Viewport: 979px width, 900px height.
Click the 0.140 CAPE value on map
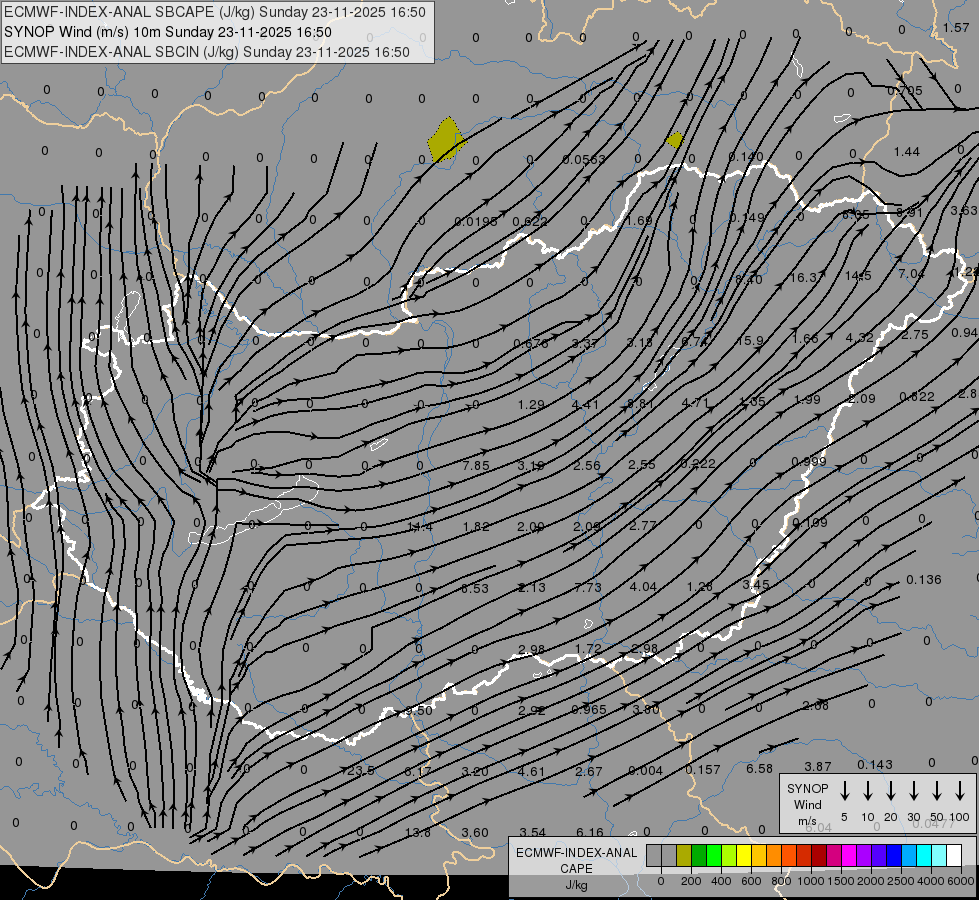tap(746, 156)
